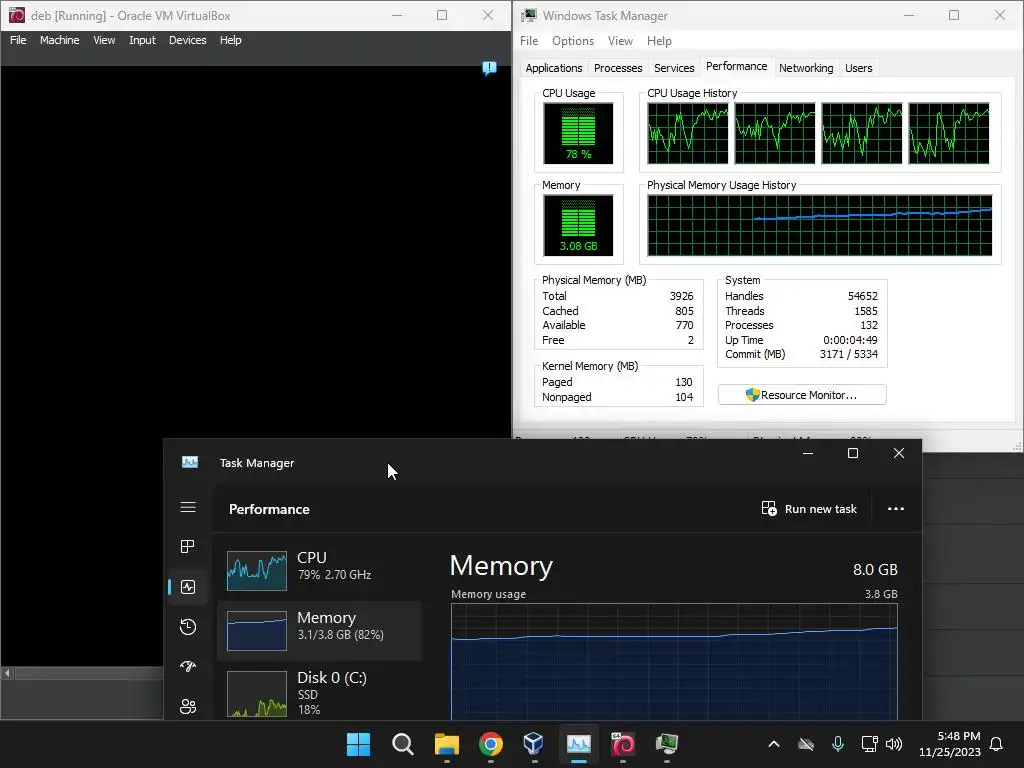Screen dimensions: 1024x768
Task: Switch to Networking tab
Action: pyautogui.click(x=806, y=68)
